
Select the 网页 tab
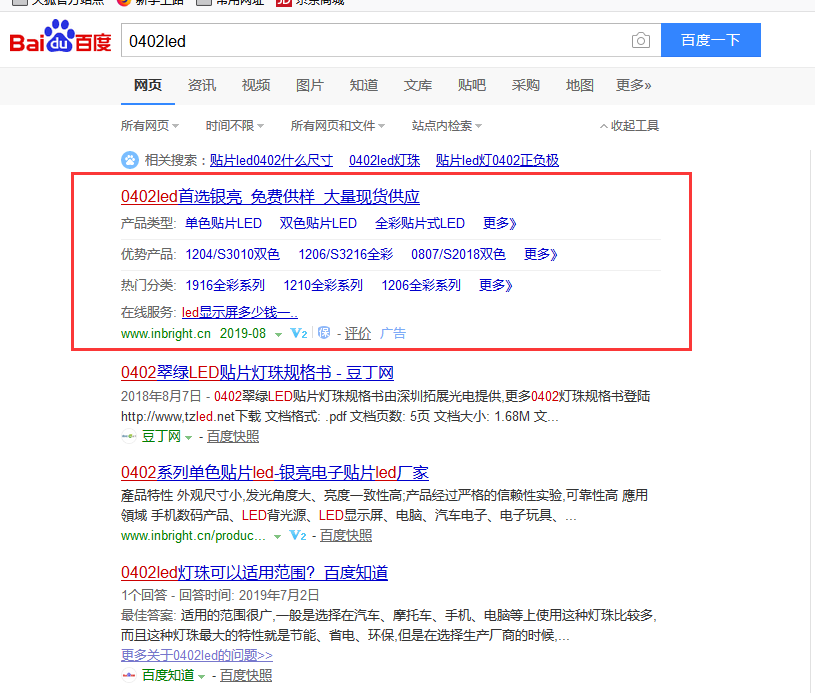[x=148, y=85]
